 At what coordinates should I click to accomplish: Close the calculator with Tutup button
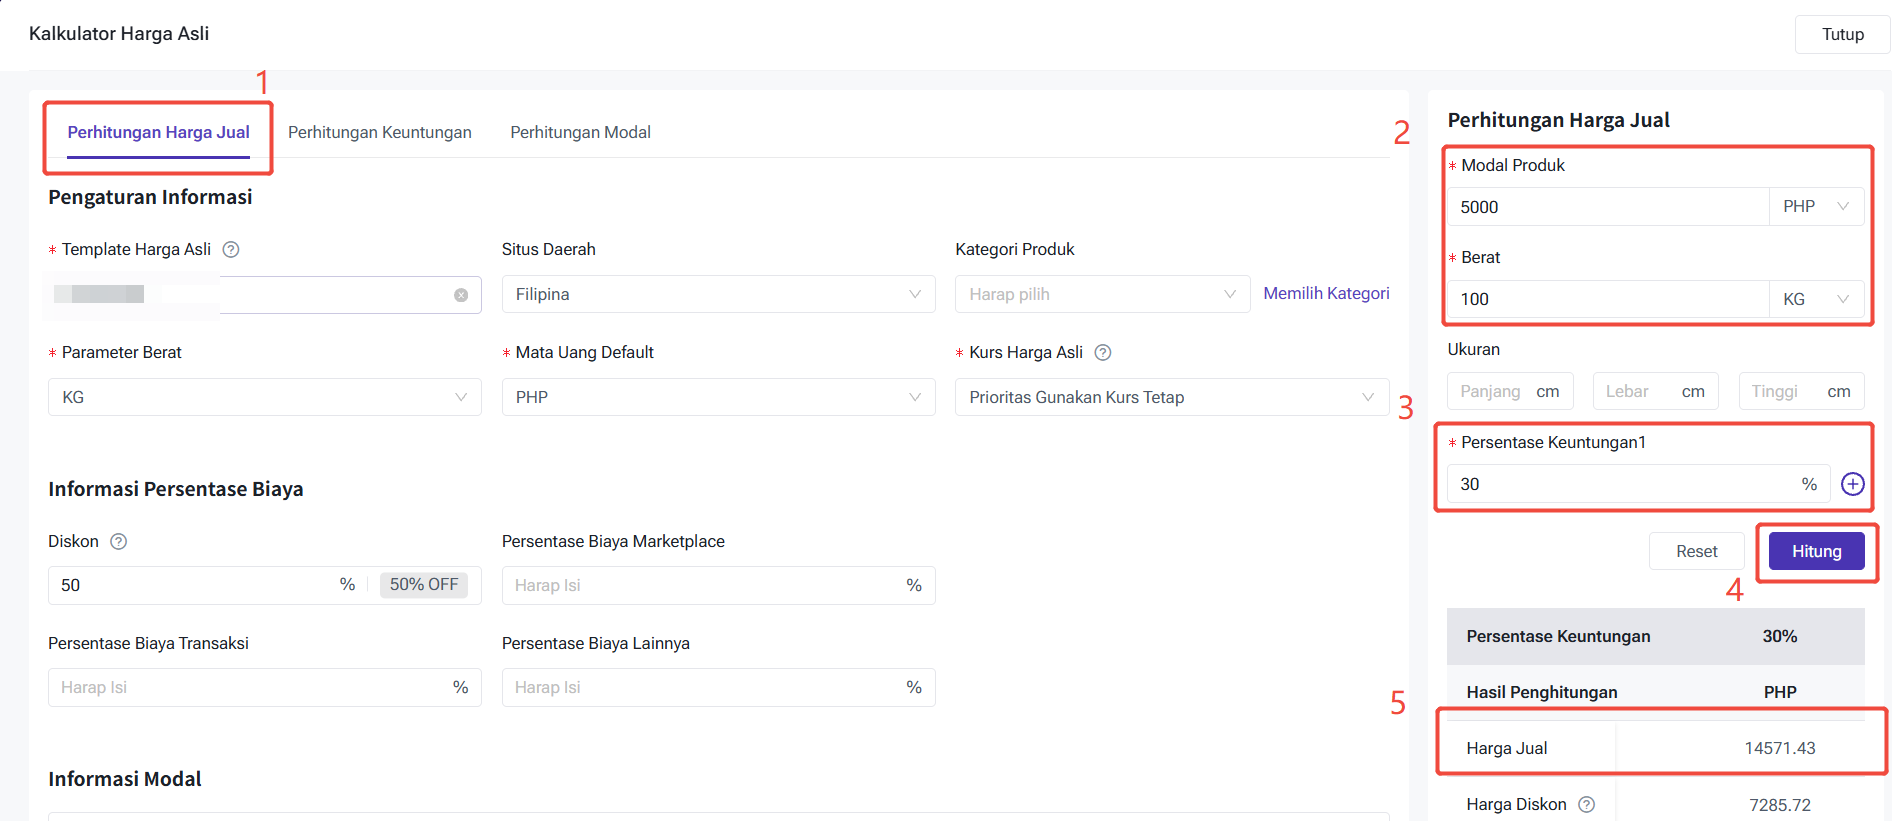coord(1842,35)
